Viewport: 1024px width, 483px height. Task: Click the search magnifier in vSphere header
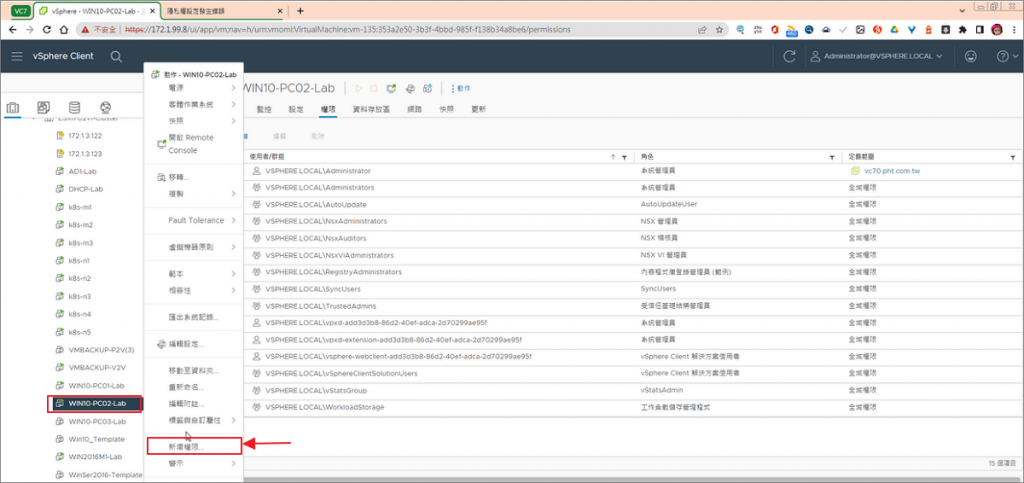coord(116,56)
